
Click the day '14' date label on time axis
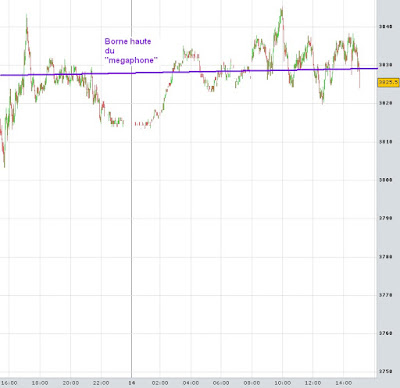point(132,383)
